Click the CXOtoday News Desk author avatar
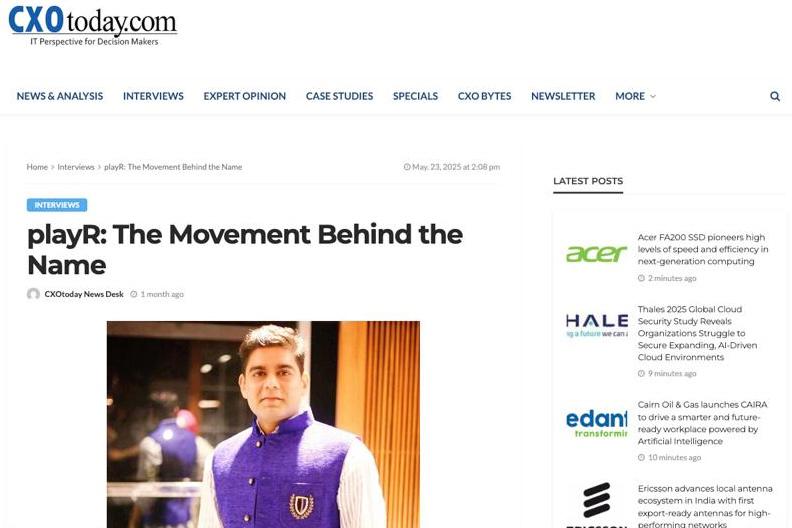The height and width of the screenshot is (528, 792). tap(33, 294)
